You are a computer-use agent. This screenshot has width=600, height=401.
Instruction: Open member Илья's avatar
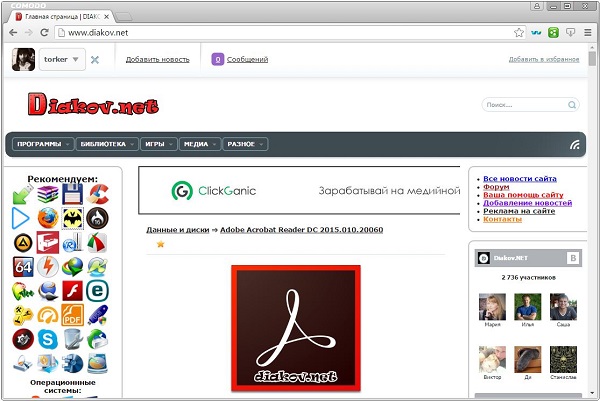[527, 306]
